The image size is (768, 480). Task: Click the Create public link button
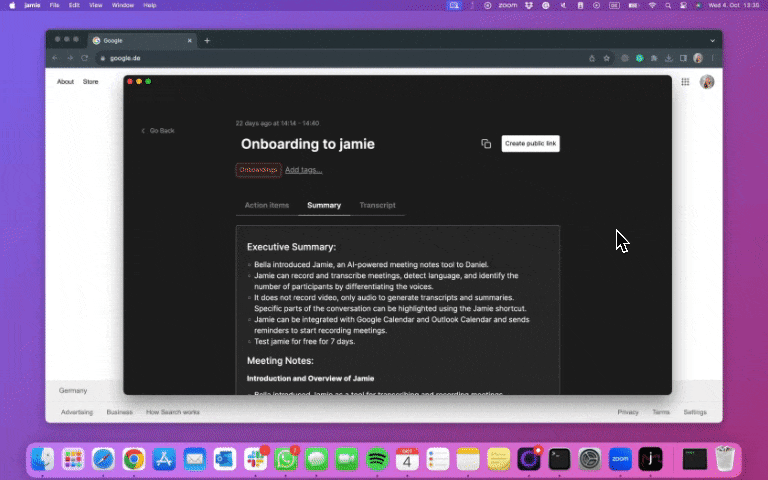click(530, 144)
